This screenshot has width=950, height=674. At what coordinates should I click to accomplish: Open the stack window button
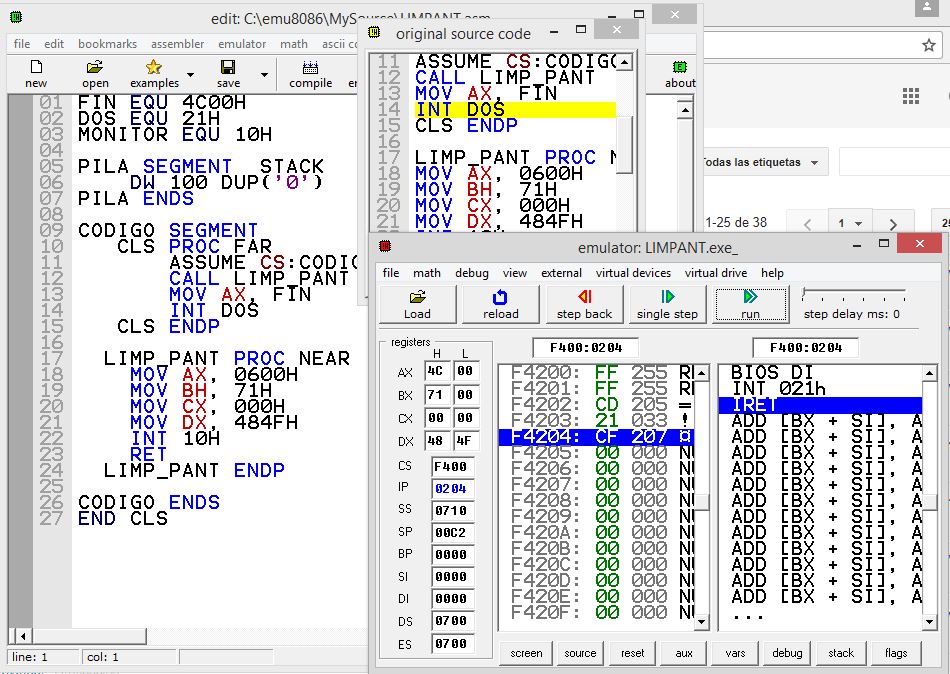(841, 653)
